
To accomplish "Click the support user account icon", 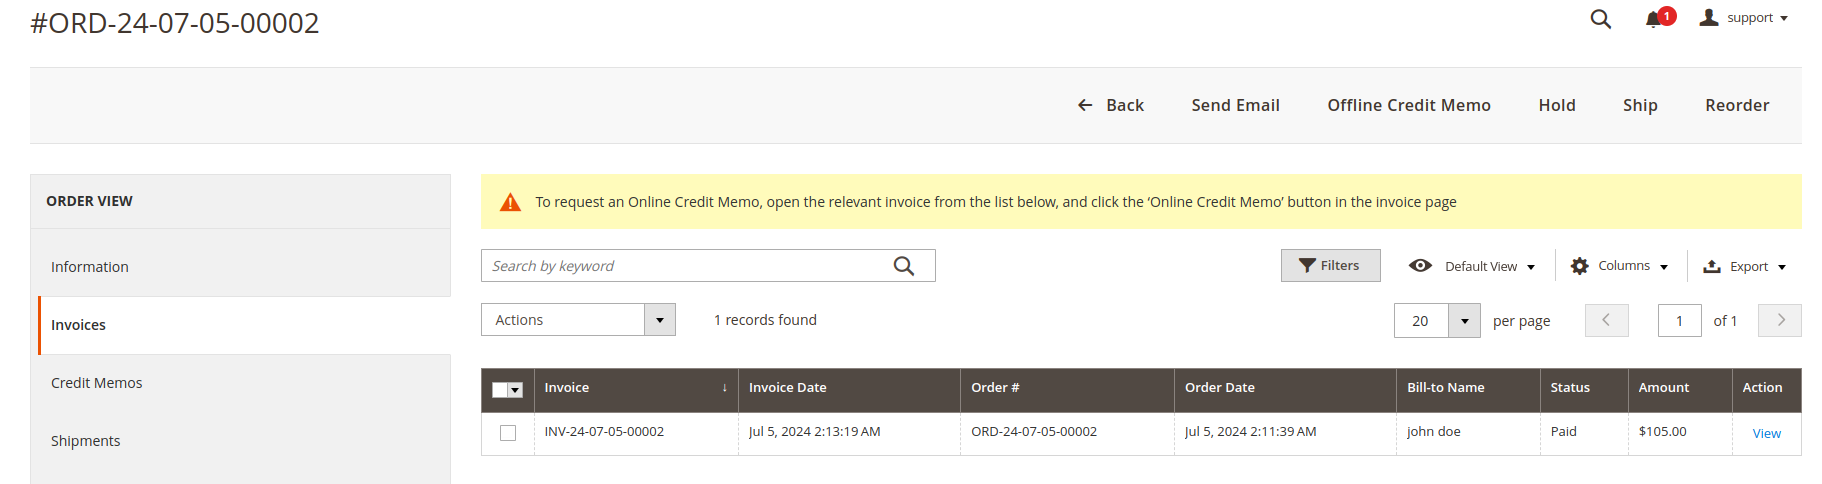I will [1709, 17].
